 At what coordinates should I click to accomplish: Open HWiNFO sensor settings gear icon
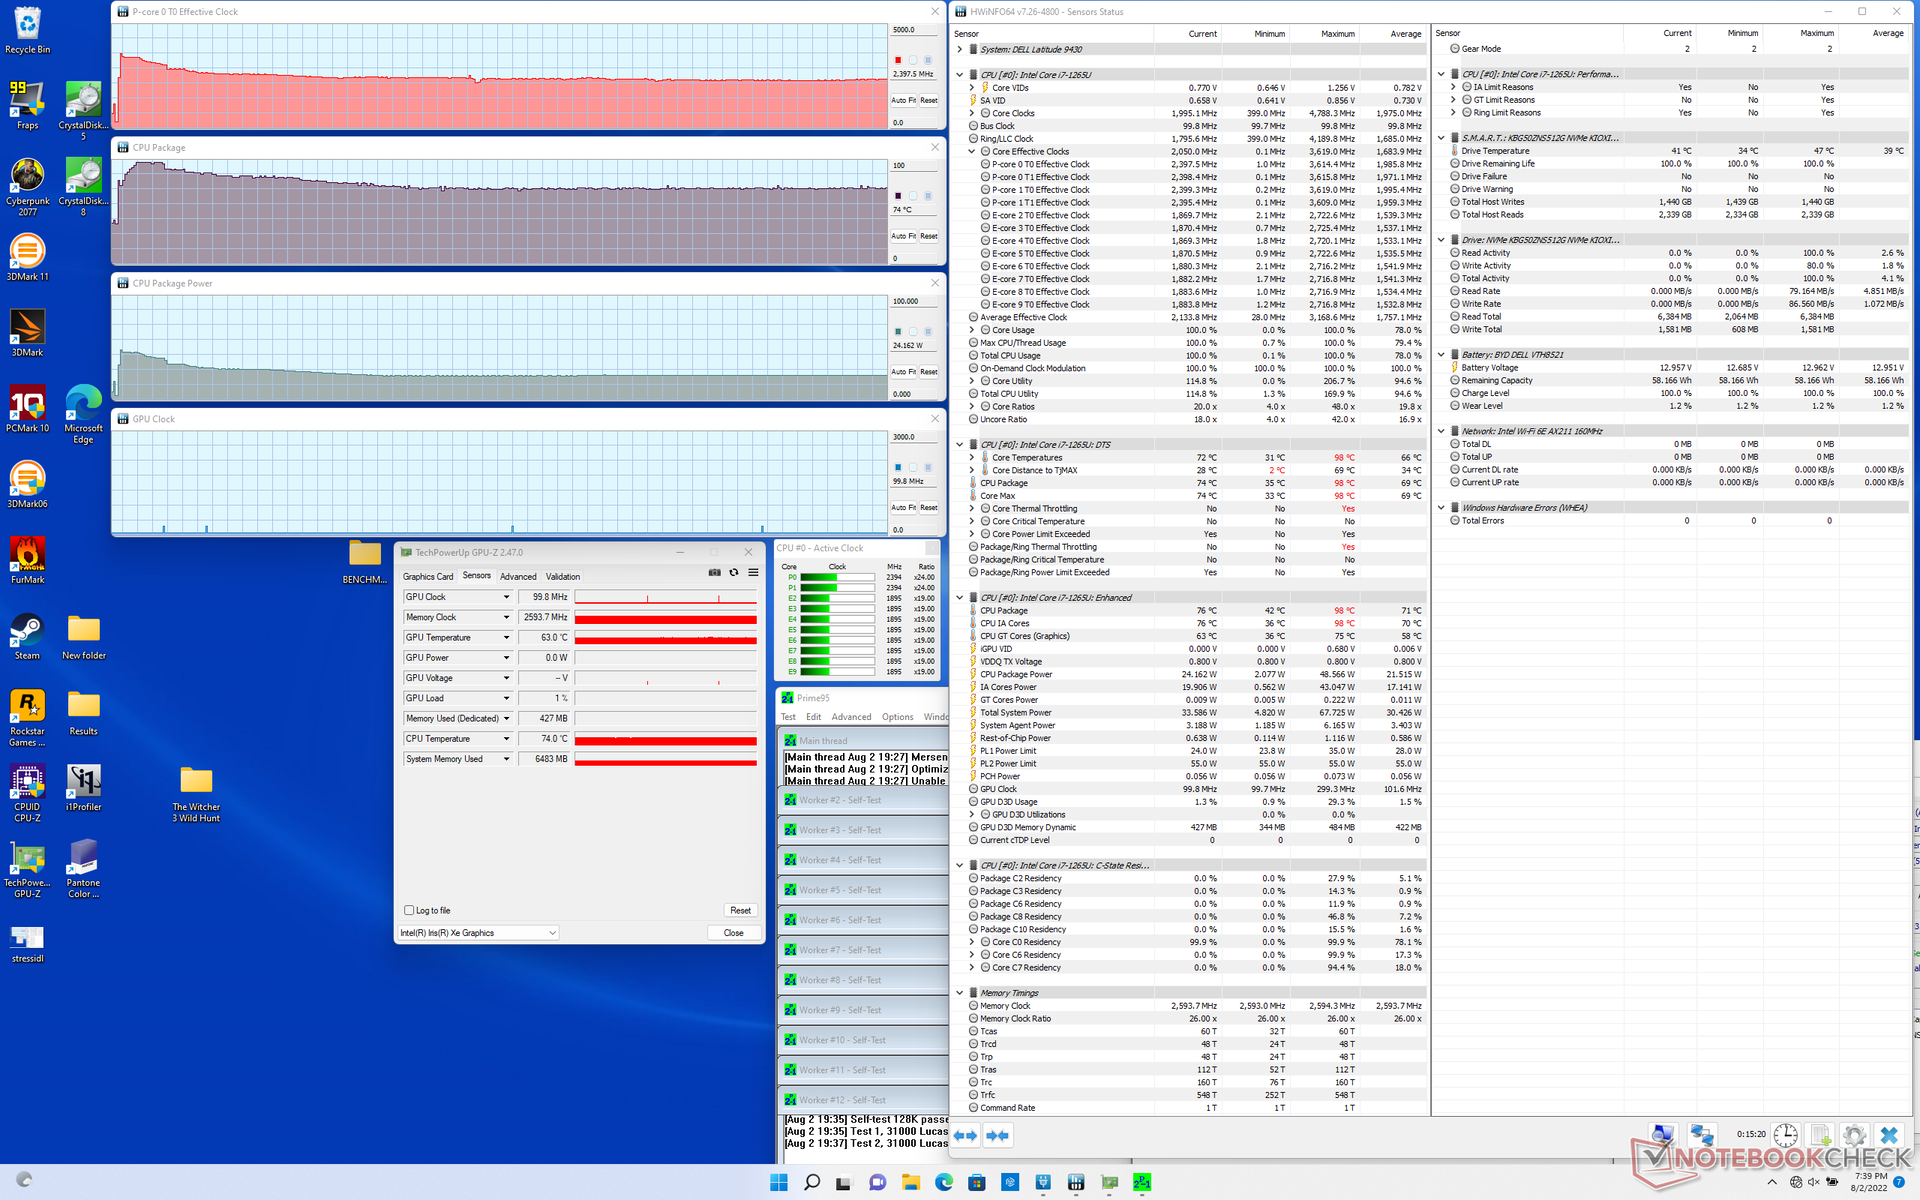point(1853,1135)
